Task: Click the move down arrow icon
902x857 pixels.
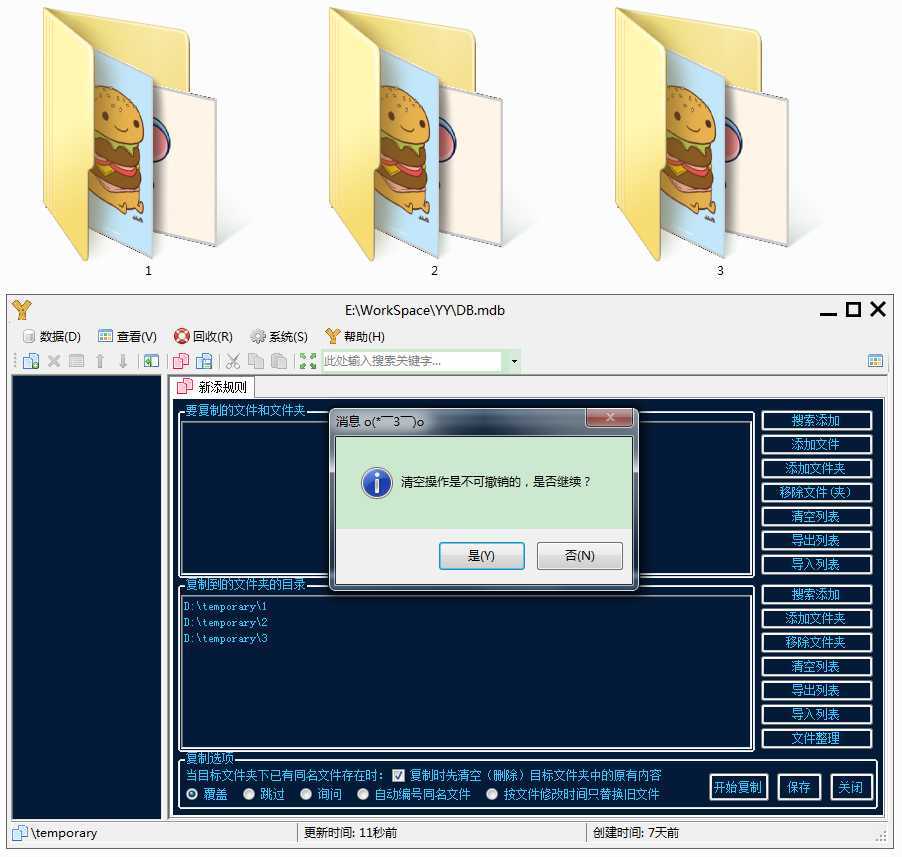Action: point(123,361)
